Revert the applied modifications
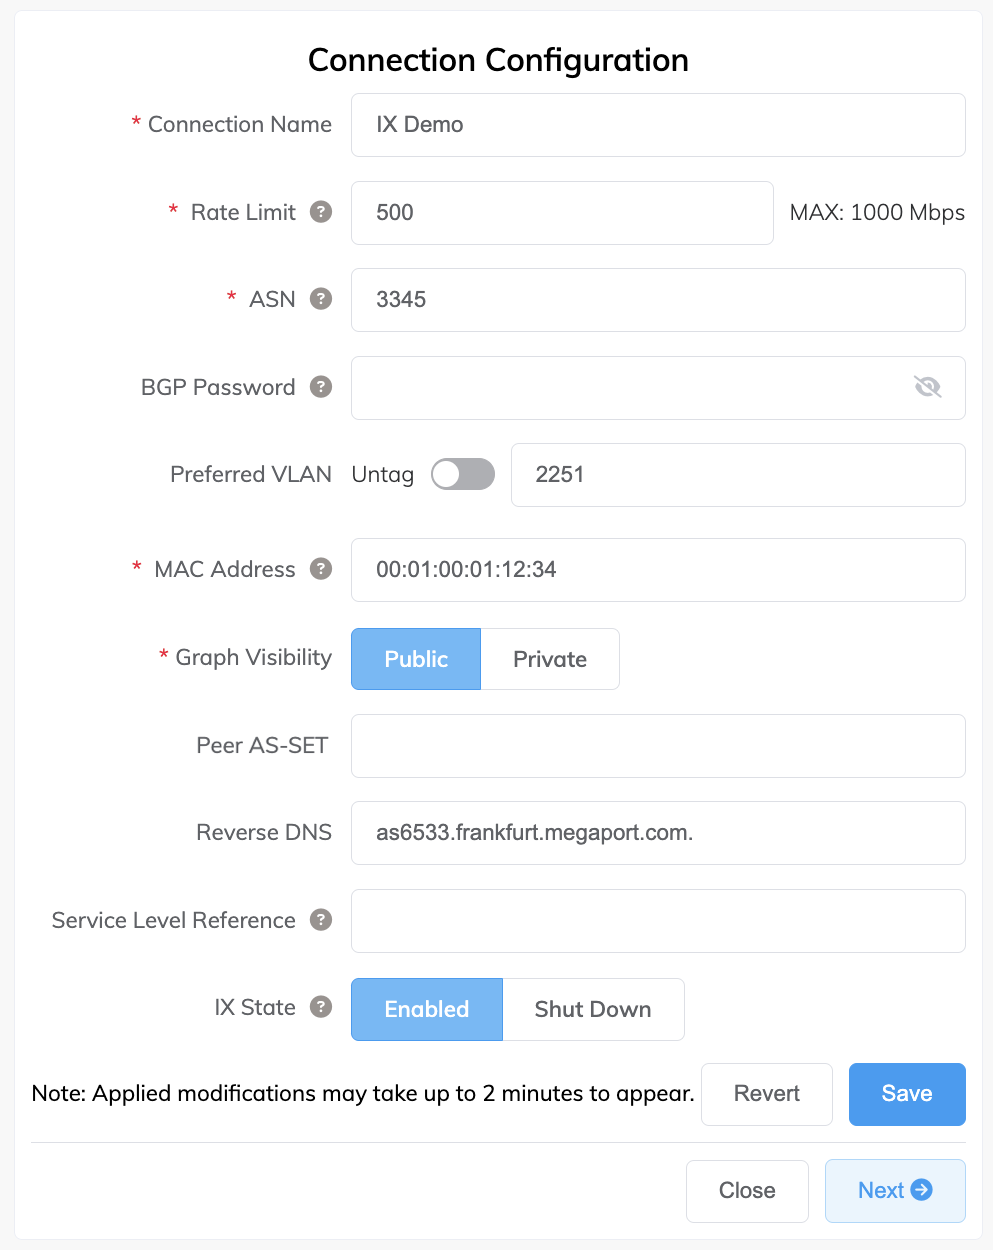The height and width of the screenshot is (1250, 993). [x=766, y=1094]
